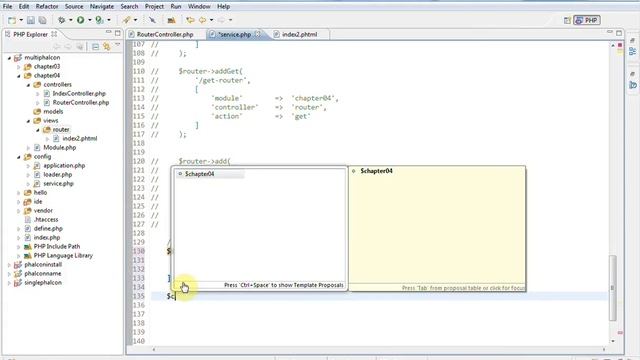Open the Source menu
Viewport: 640px width, 360px height.
coord(74,7)
